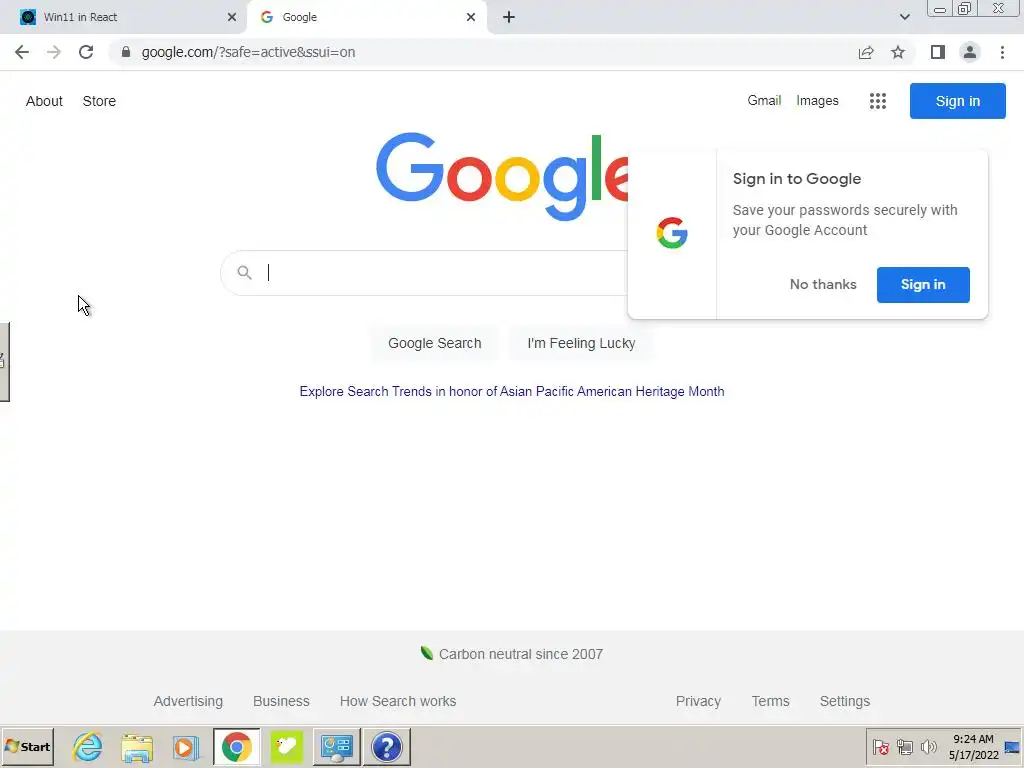The width and height of the screenshot is (1024, 768).
Task: Dismiss popup with No thanks
Action: pyautogui.click(x=823, y=284)
